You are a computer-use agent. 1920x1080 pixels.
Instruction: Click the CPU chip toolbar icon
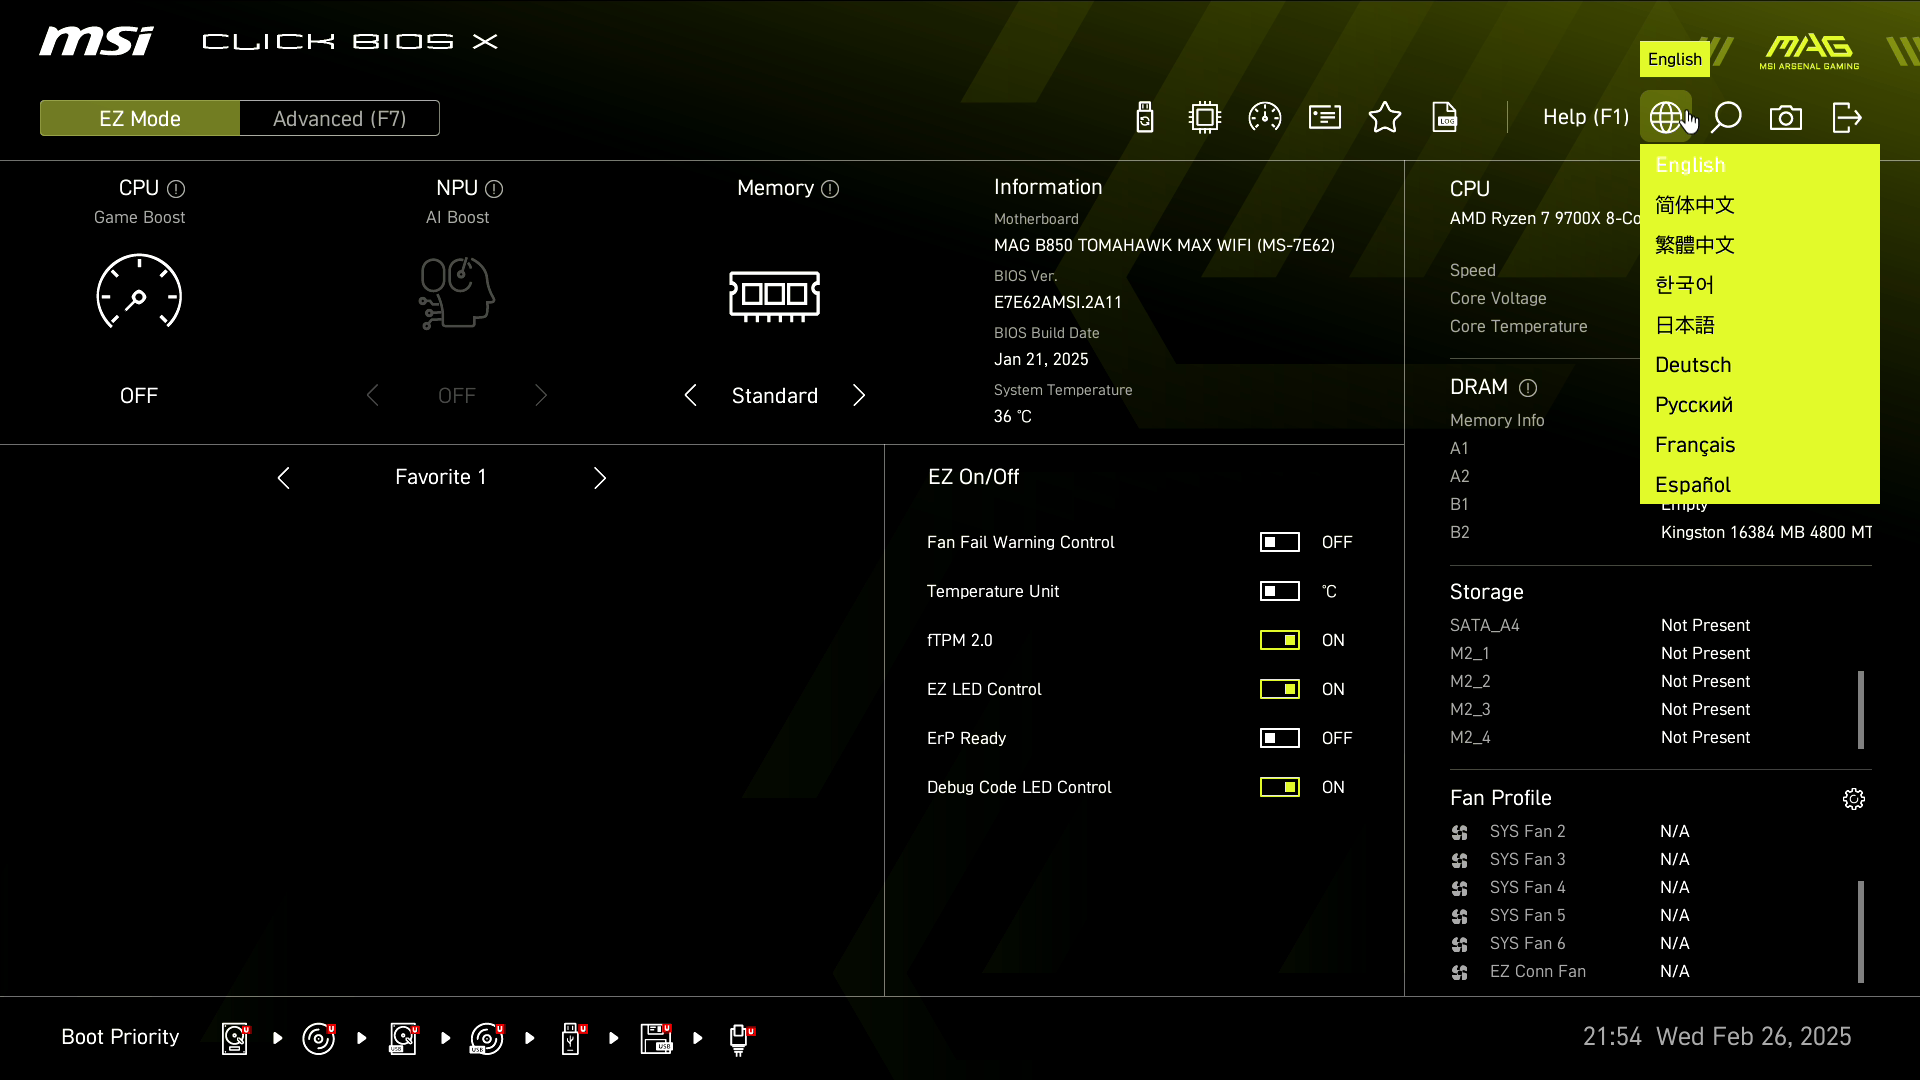point(1205,118)
